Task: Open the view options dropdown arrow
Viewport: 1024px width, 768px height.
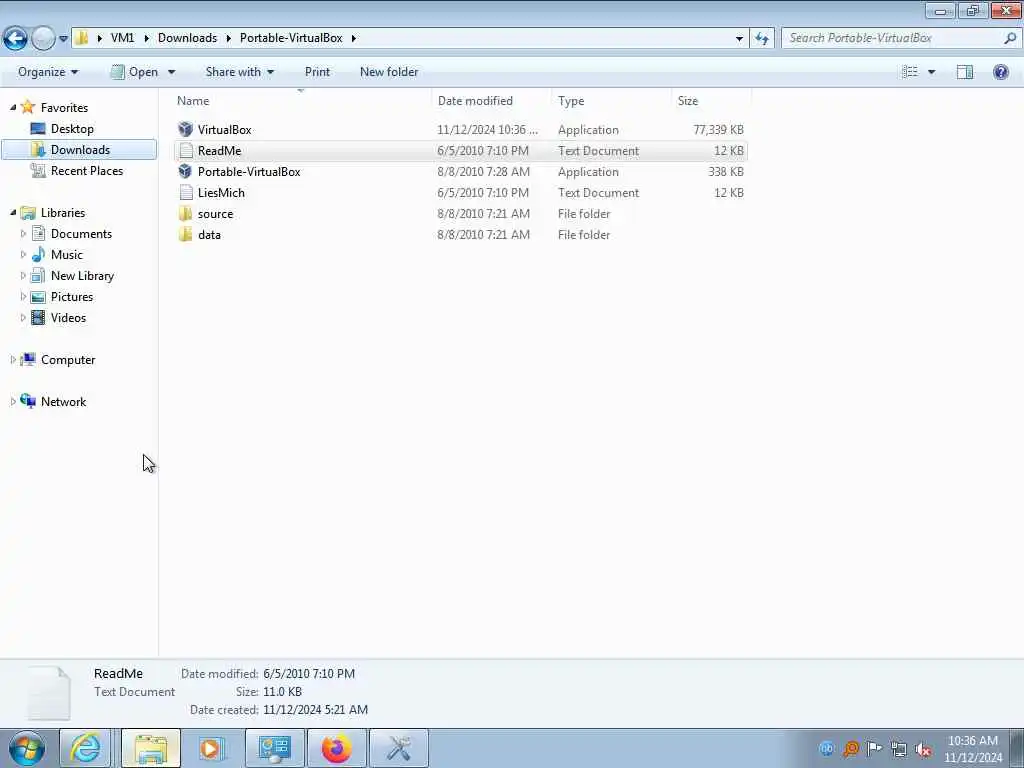Action: (x=931, y=72)
